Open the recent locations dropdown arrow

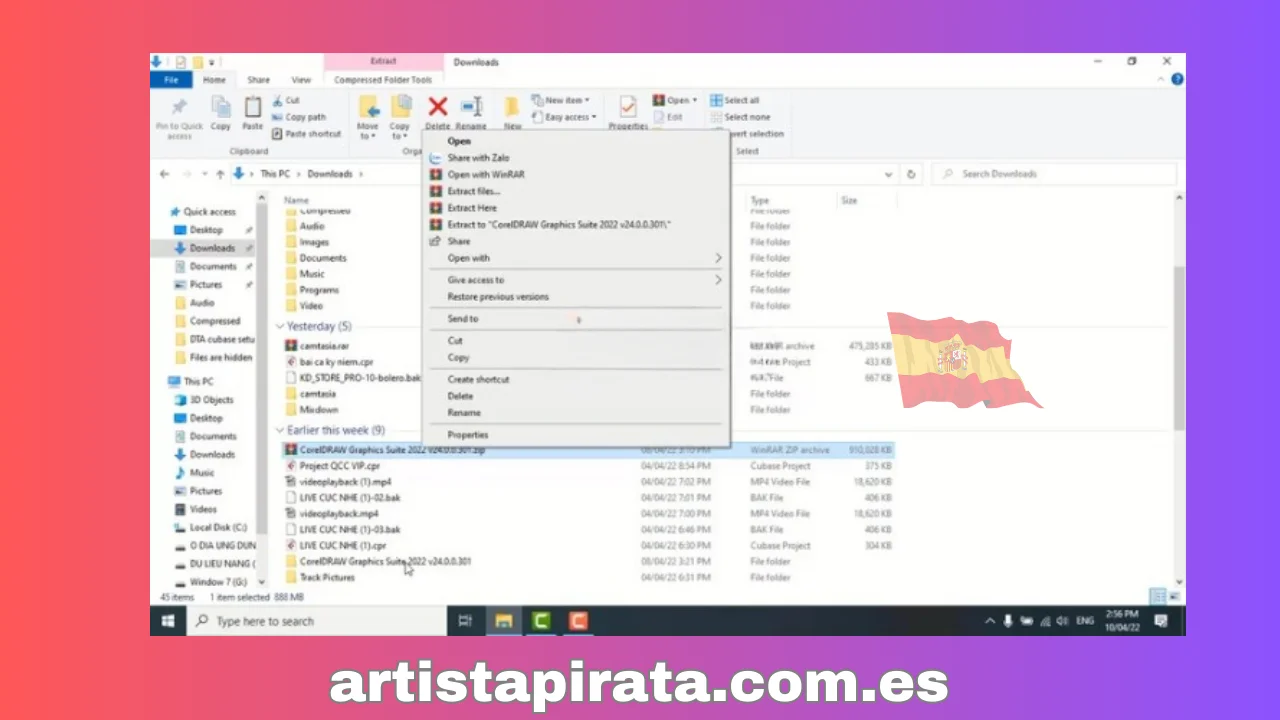(x=203, y=174)
